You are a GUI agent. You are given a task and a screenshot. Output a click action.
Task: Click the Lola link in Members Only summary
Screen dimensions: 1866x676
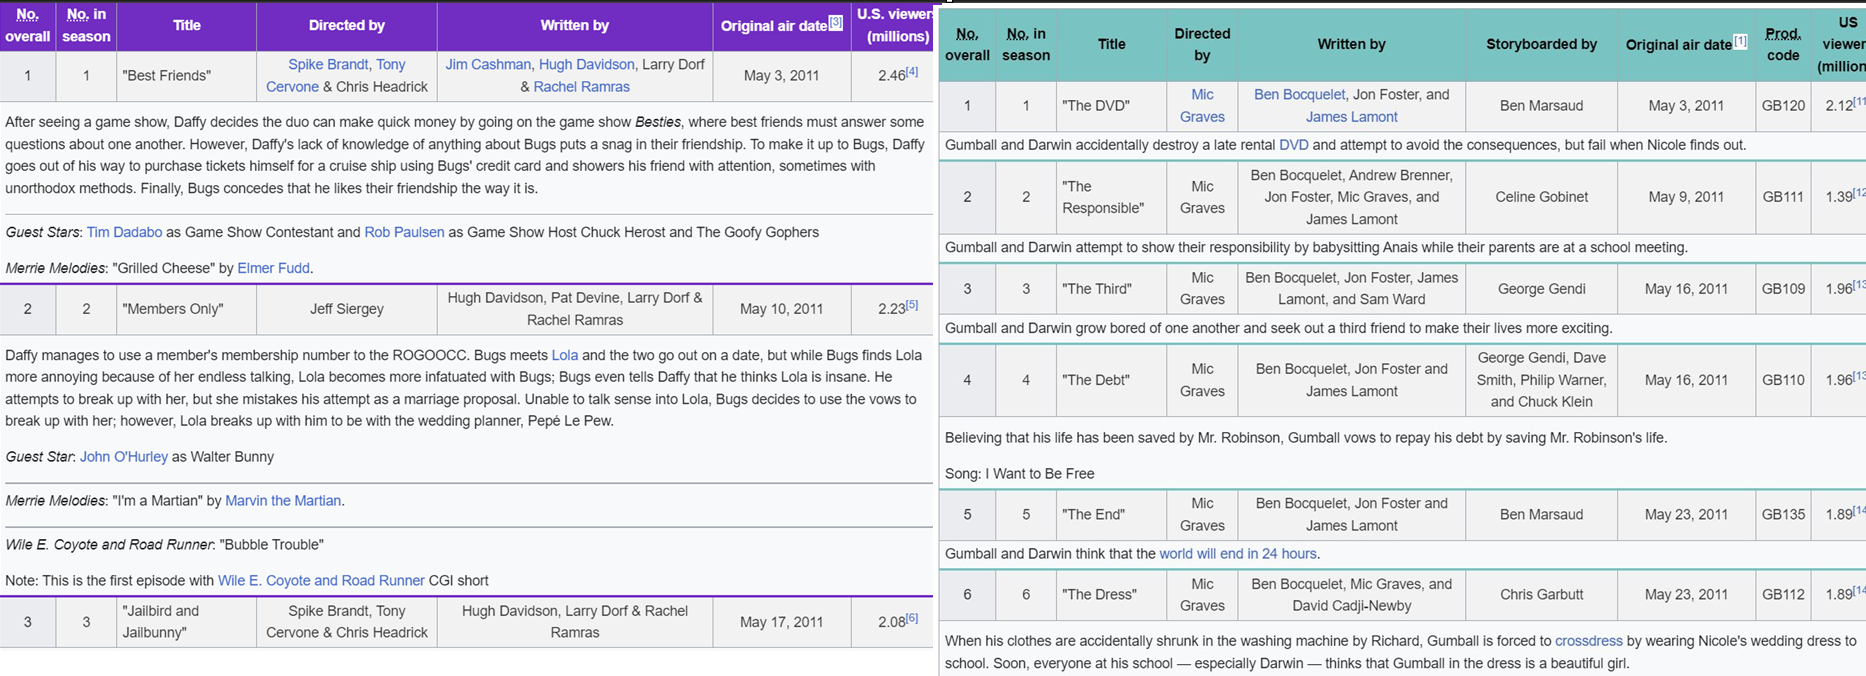tap(565, 355)
